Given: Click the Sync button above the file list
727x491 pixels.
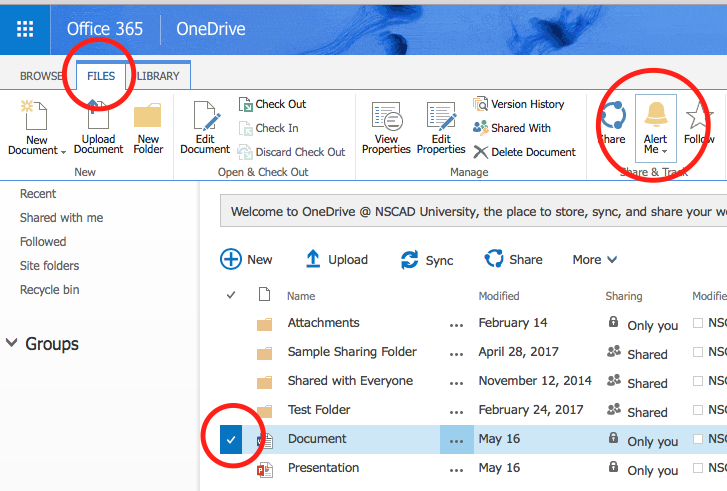Looking at the screenshot, I should 427,260.
